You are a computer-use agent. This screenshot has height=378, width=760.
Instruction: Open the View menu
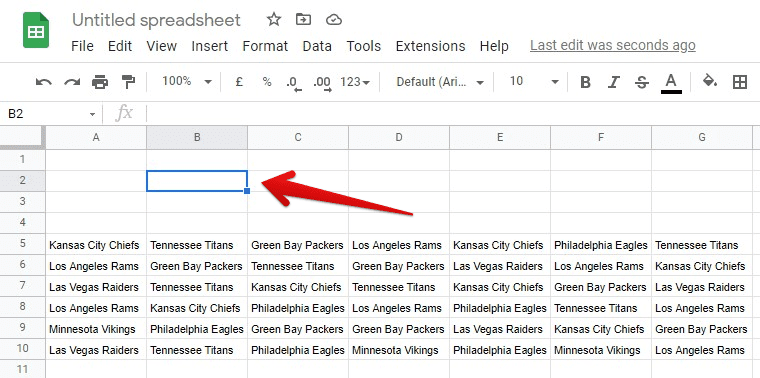coord(161,46)
